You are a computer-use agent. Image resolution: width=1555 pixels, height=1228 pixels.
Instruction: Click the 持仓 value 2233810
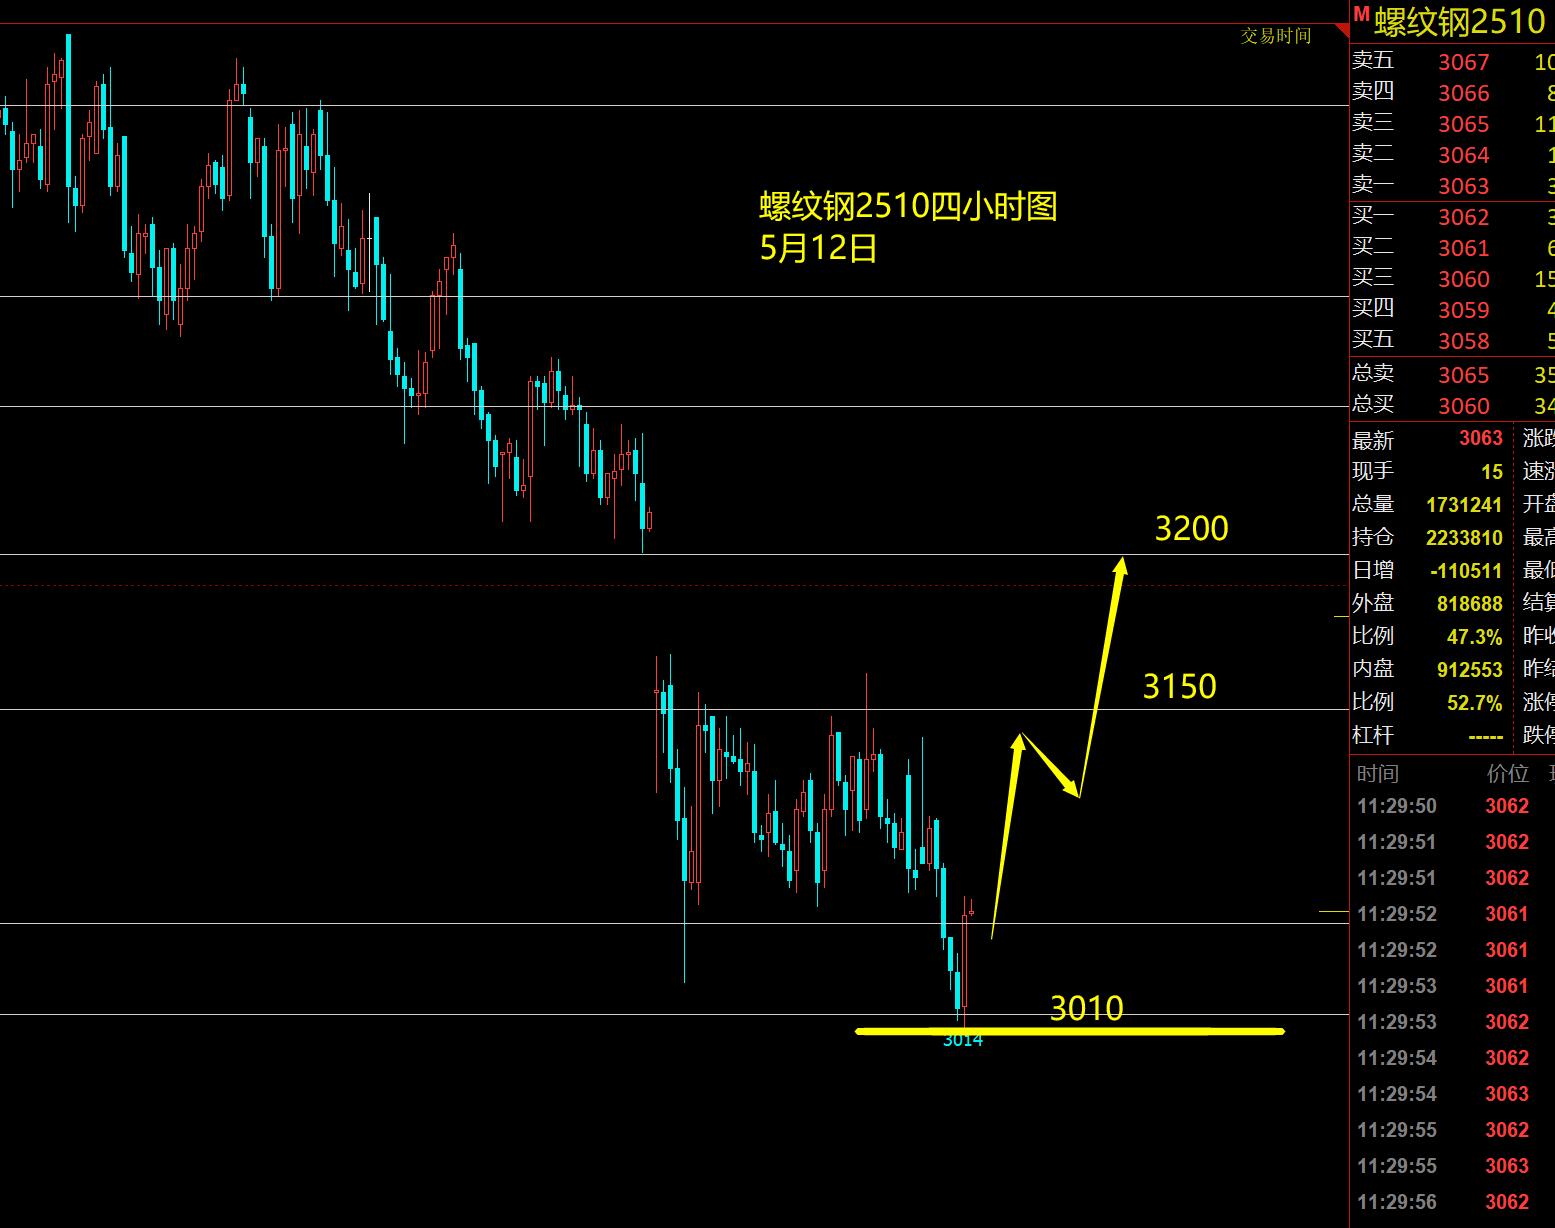1464,538
